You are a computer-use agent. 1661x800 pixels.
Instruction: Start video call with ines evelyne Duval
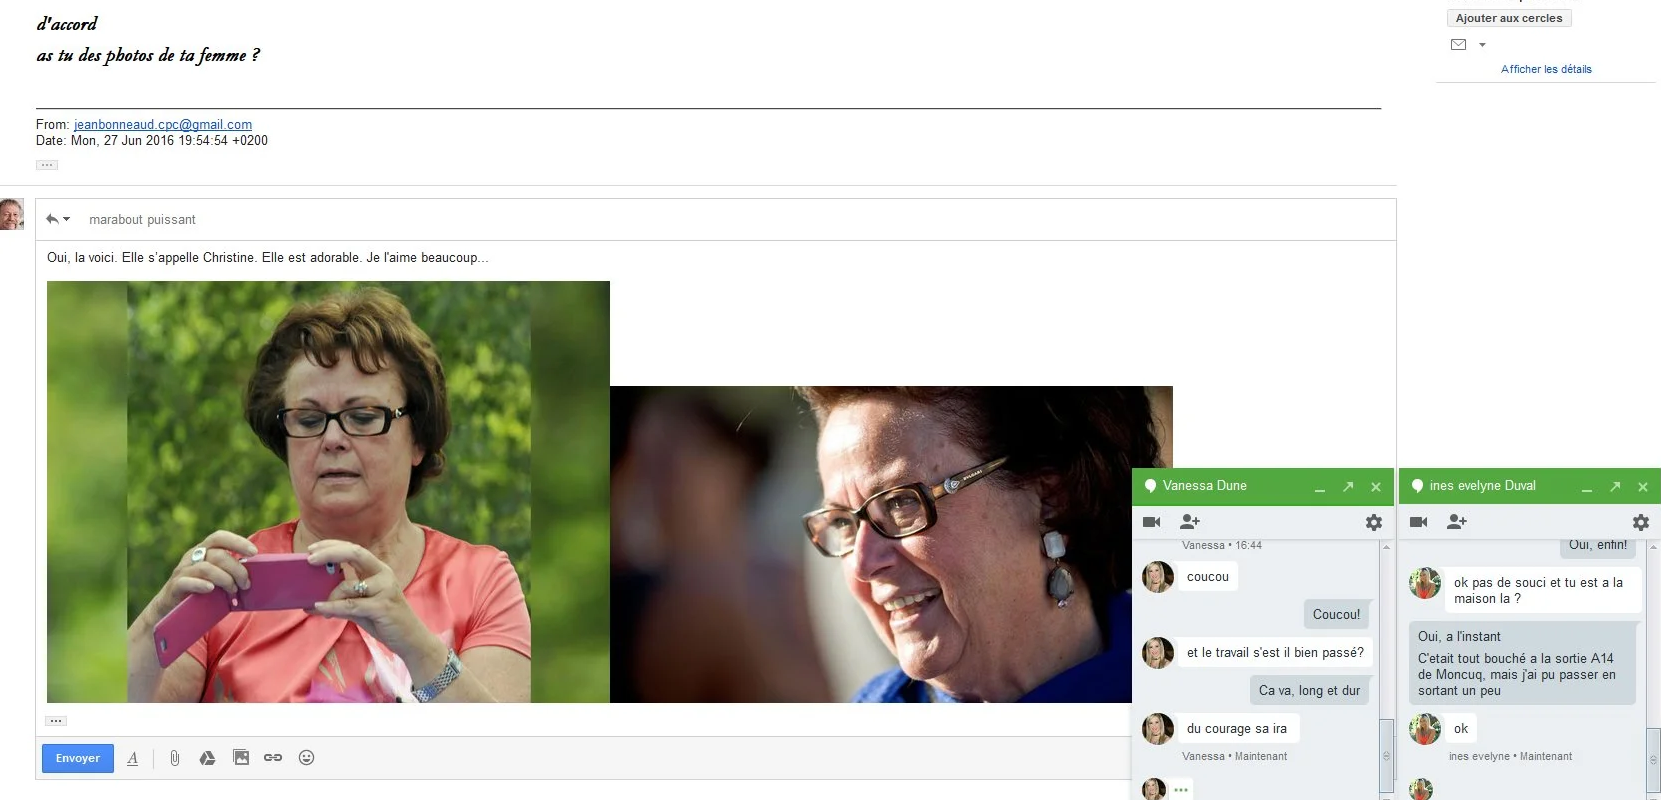pos(1419,522)
